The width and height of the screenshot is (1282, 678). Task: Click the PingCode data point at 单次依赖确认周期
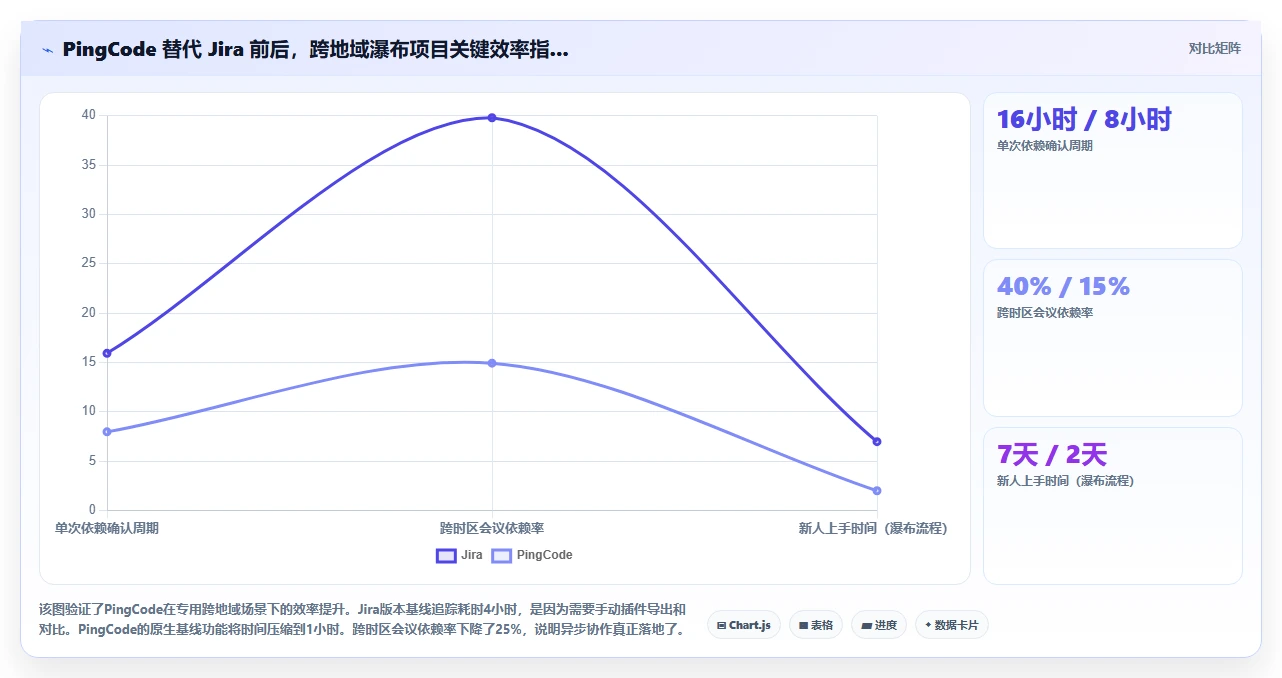[x=107, y=432]
